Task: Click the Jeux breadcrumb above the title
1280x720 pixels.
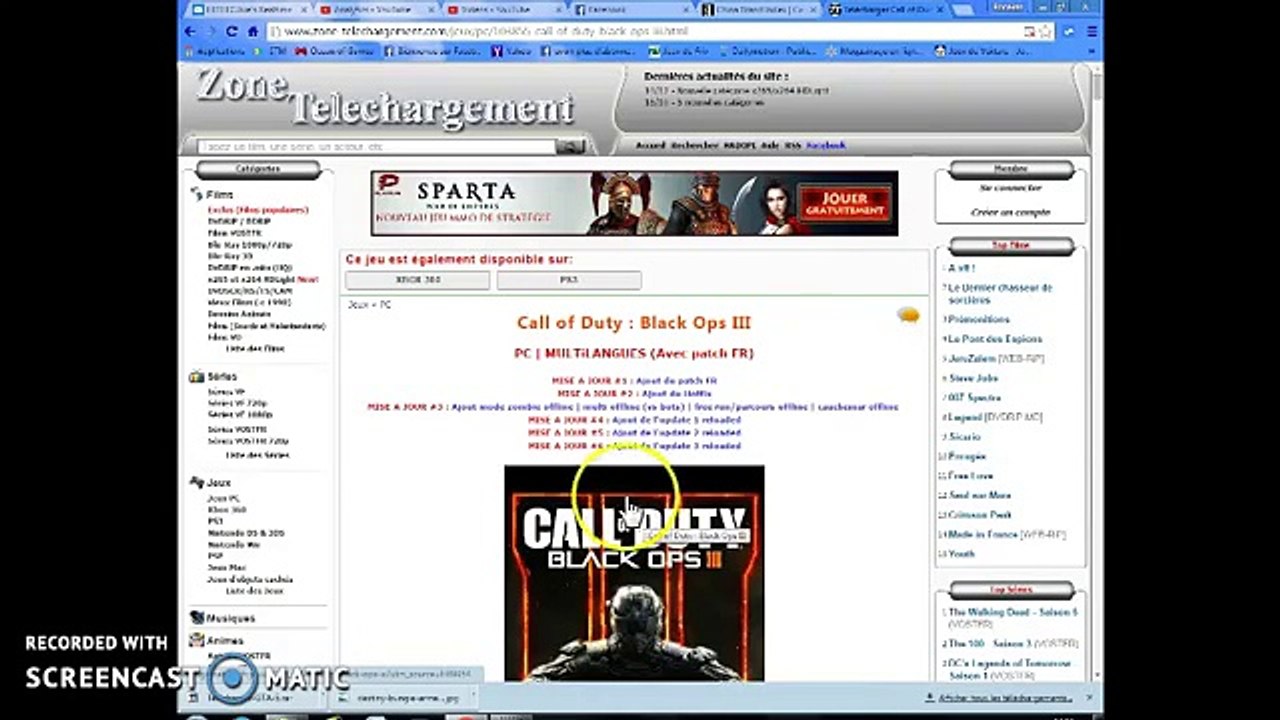Action: coord(358,303)
